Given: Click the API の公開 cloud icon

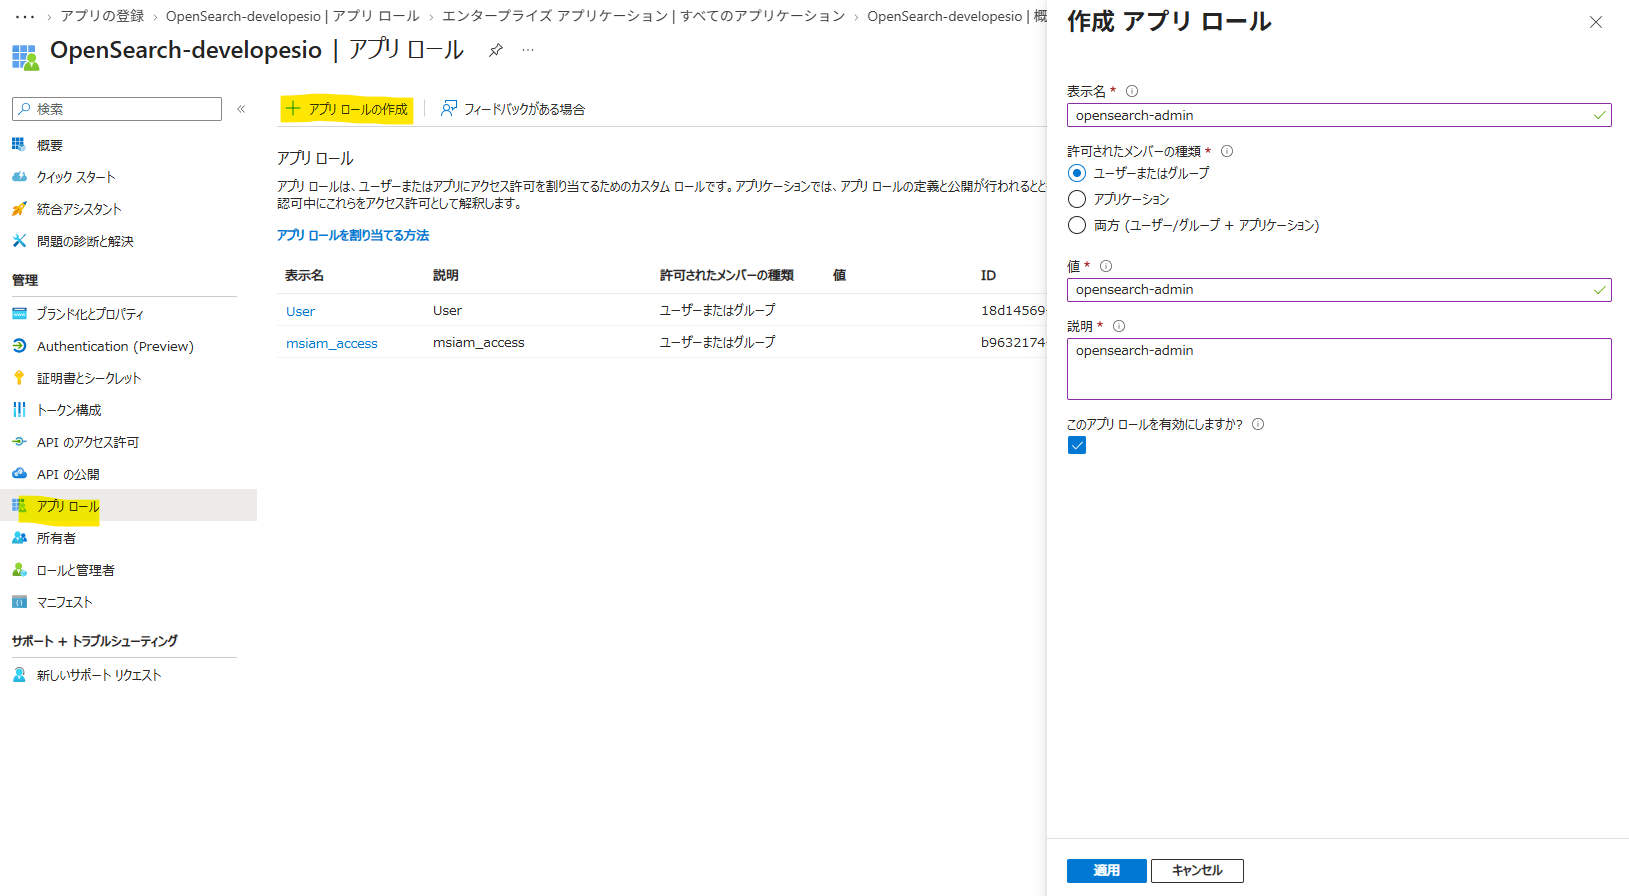Looking at the screenshot, I should (19, 474).
